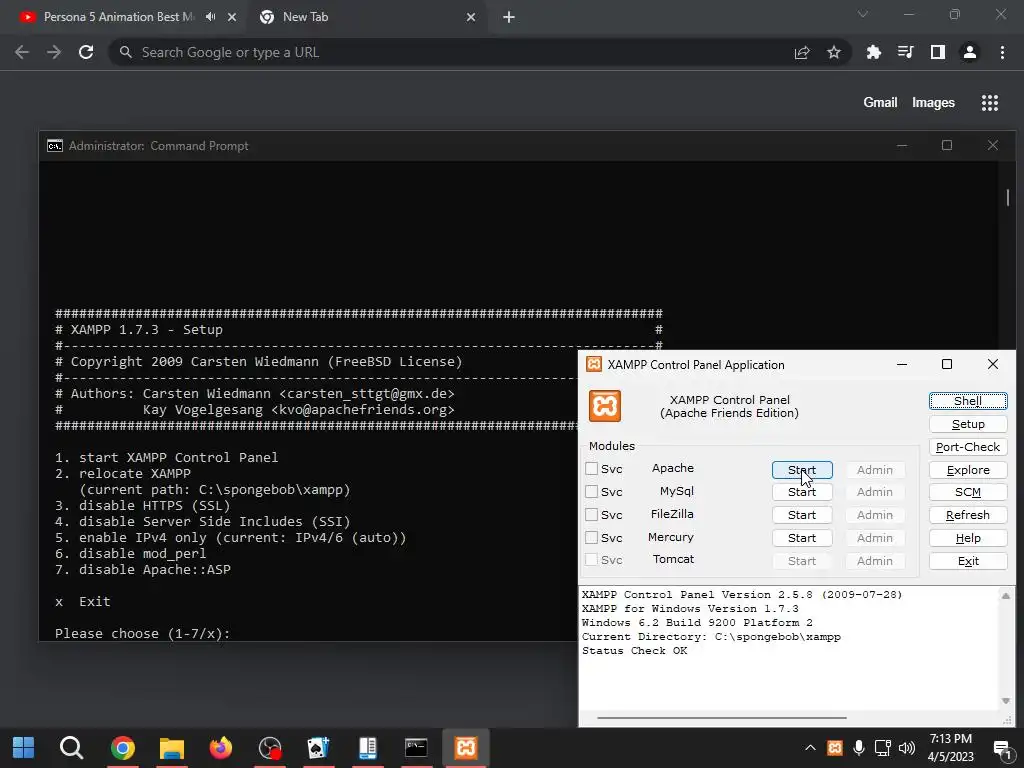Click the Explore button
This screenshot has height=768, width=1024.
(x=968, y=470)
